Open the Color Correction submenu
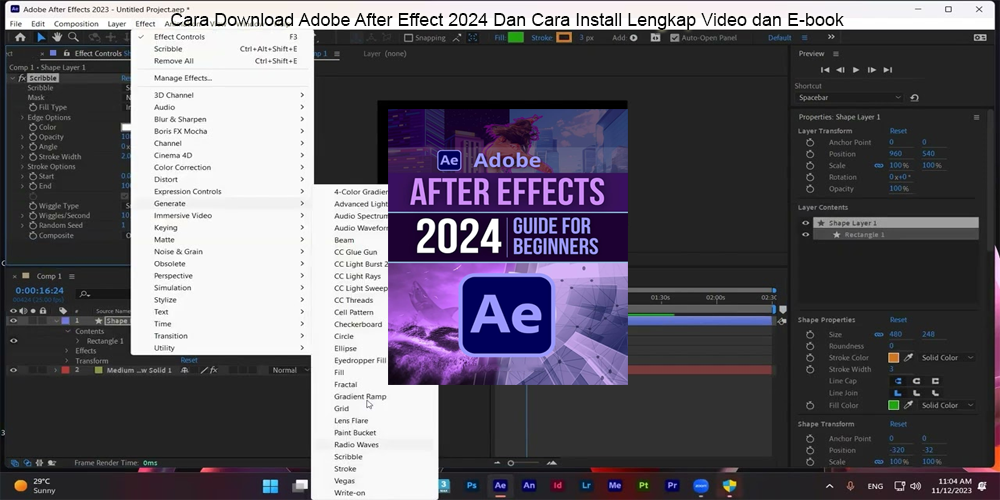Screen dimensions: 1000x500 click(x=222, y=167)
